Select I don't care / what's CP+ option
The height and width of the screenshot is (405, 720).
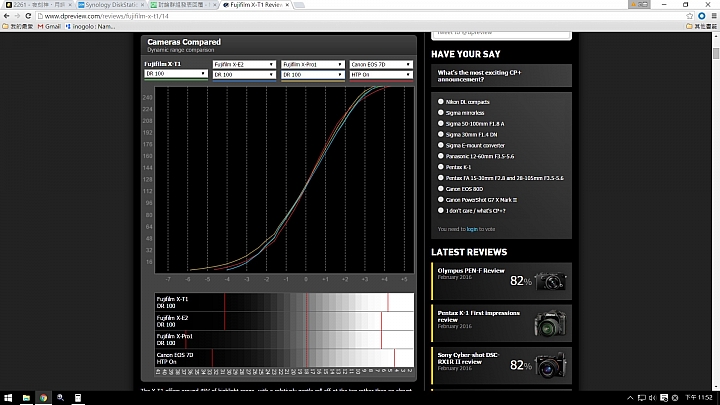click(441, 210)
